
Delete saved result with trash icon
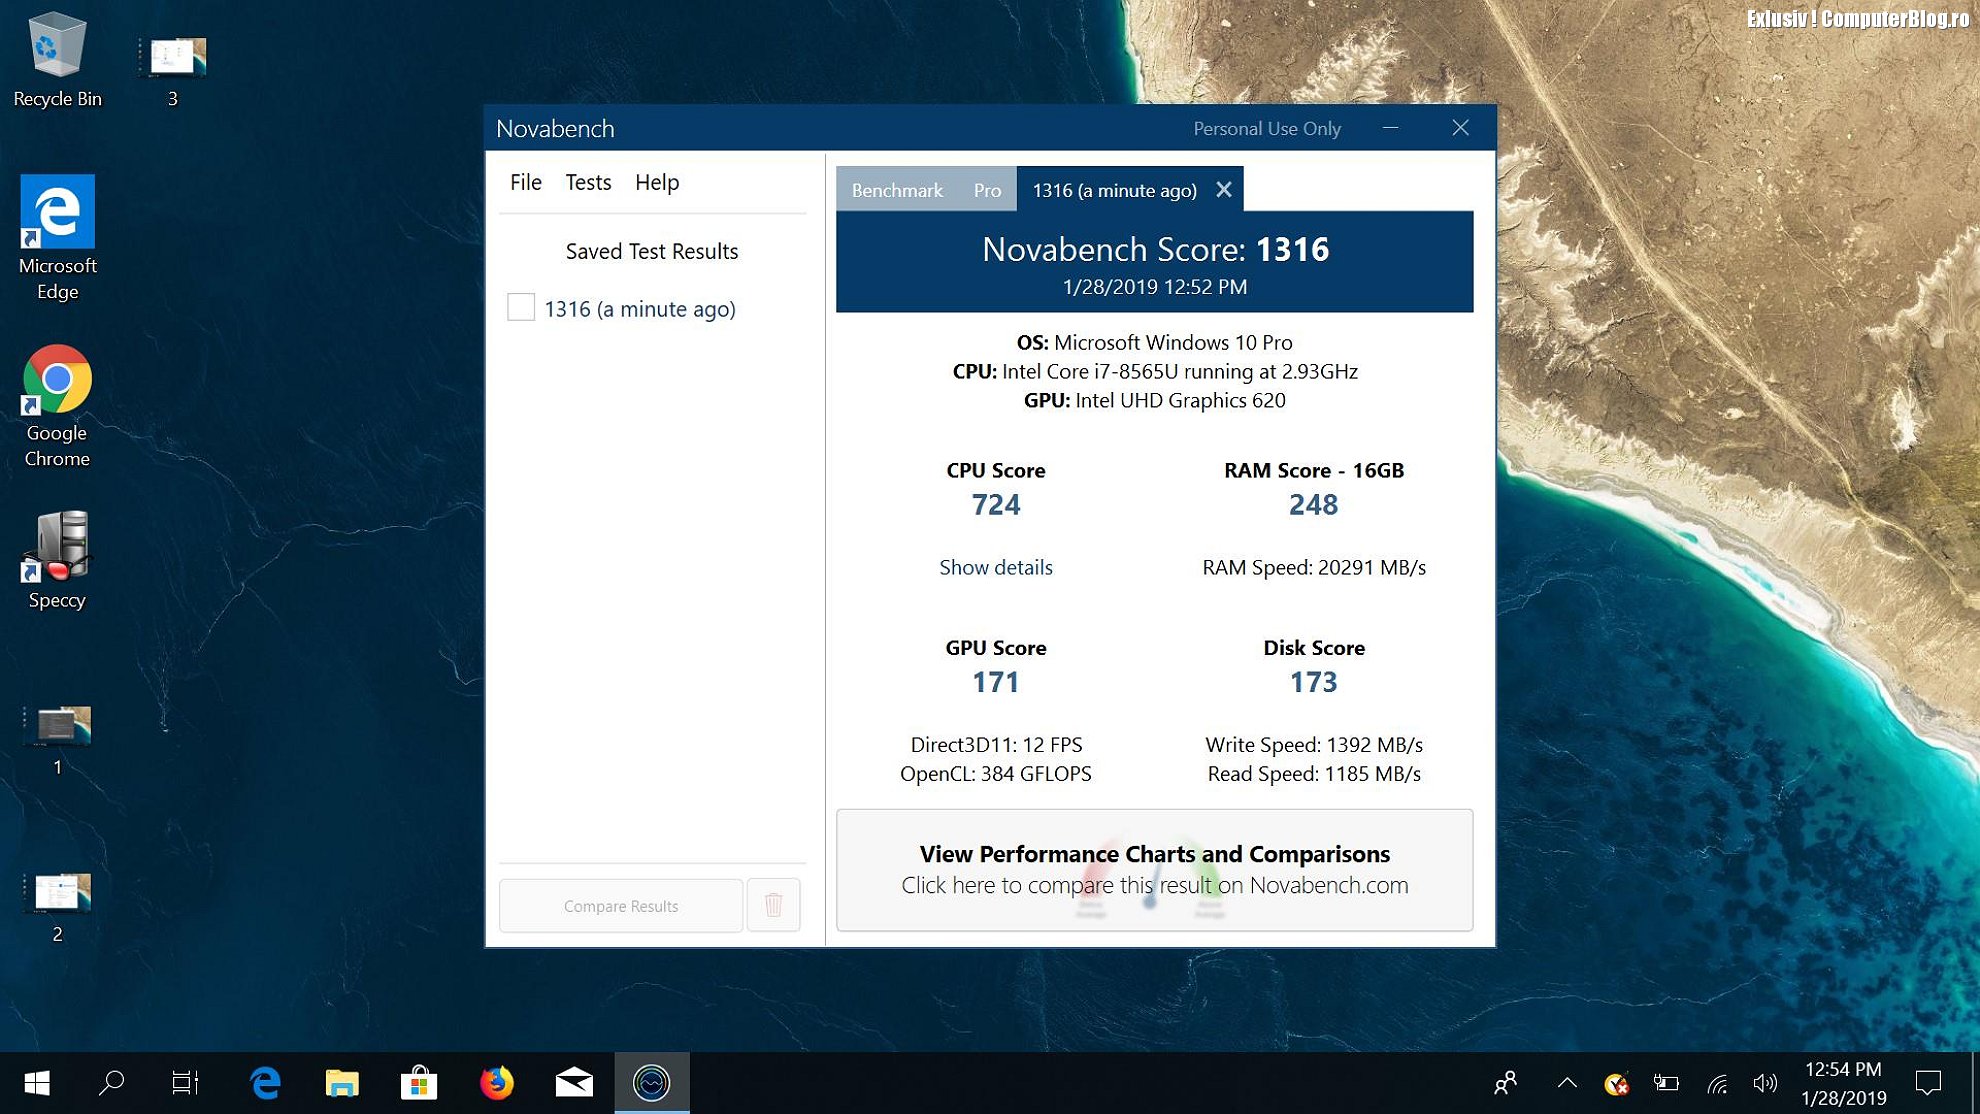coord(773,905)
